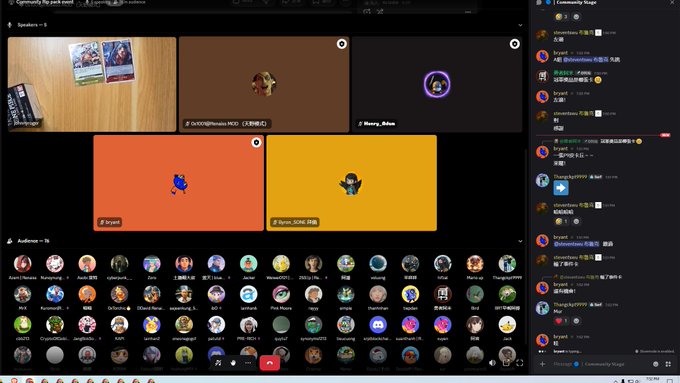Click the KAPI audience avatar
Screen dimensions: 680x383
pyautogui.click(x=119, y=325)
